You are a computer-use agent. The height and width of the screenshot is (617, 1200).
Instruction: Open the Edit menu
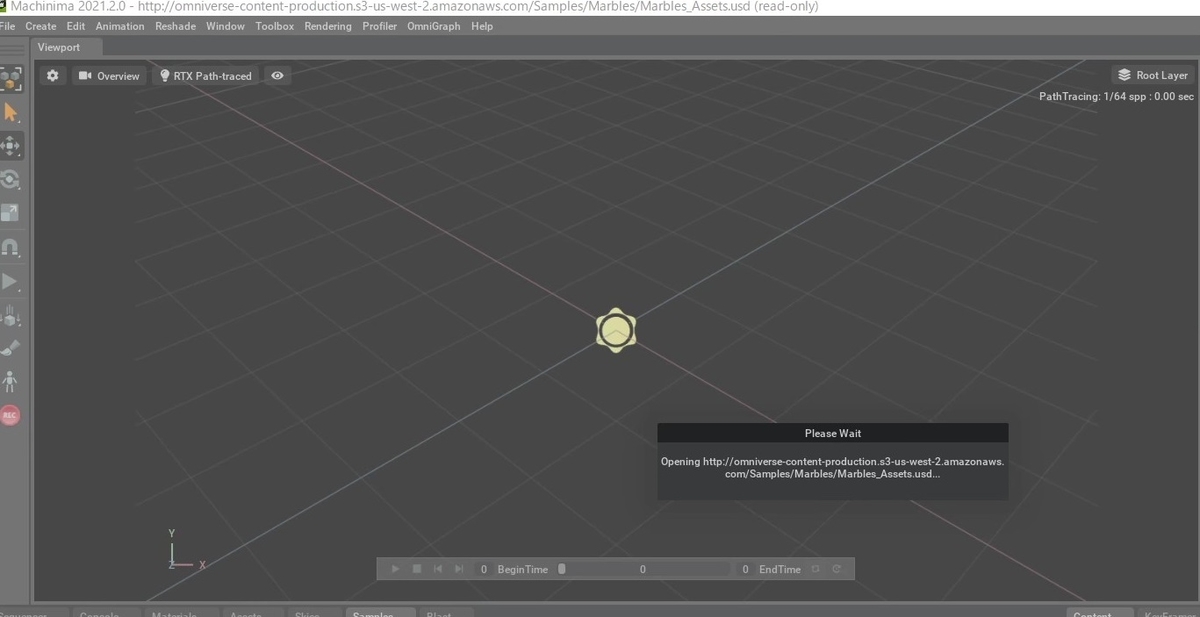pyautogui.click(x=76, y=26)
